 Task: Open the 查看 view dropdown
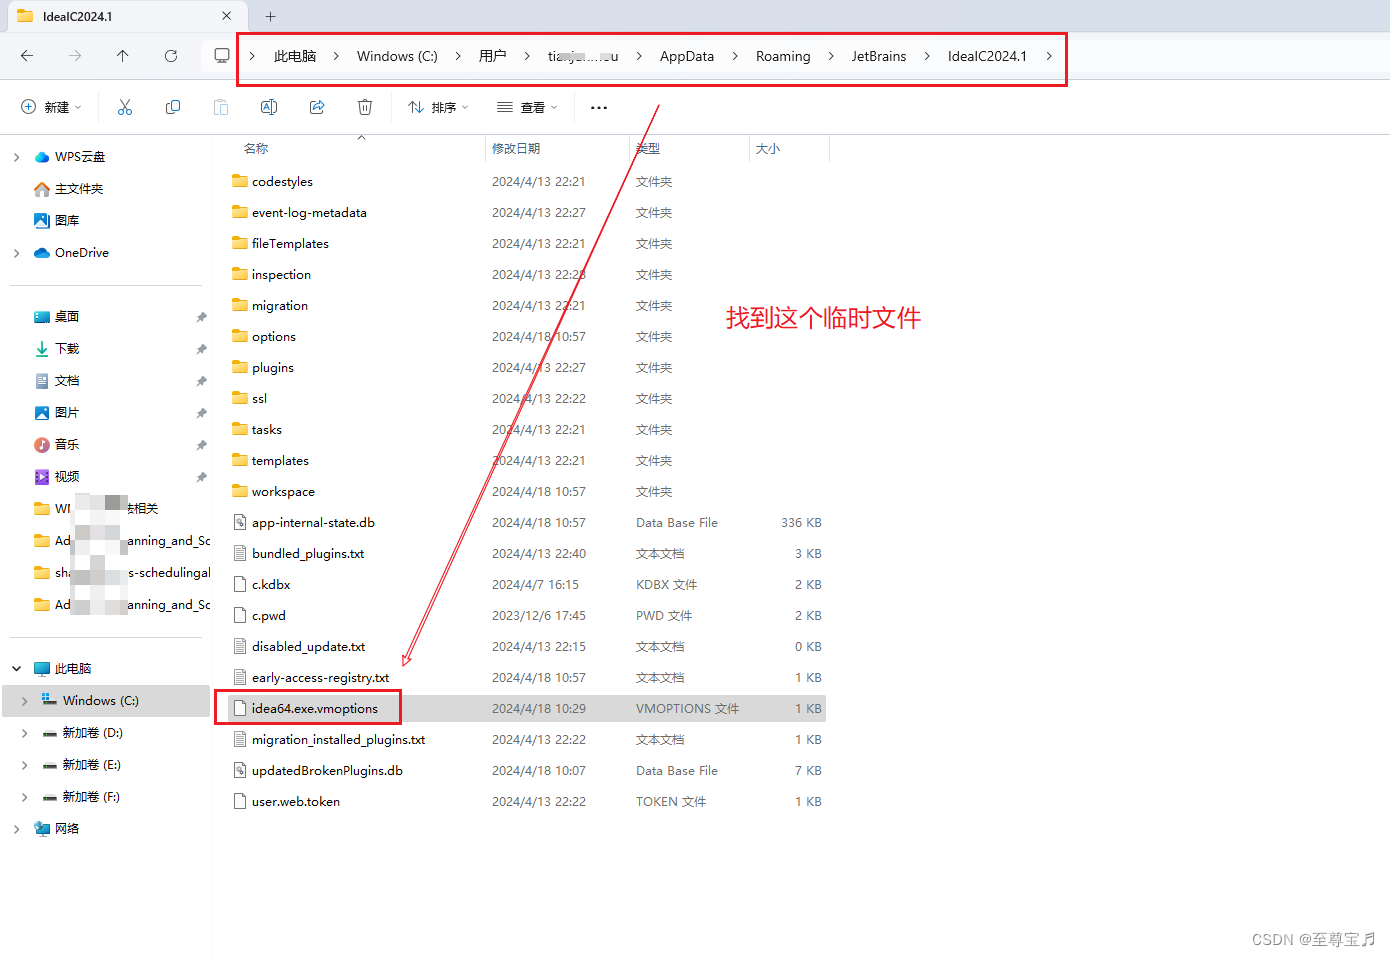coord(527,107)
